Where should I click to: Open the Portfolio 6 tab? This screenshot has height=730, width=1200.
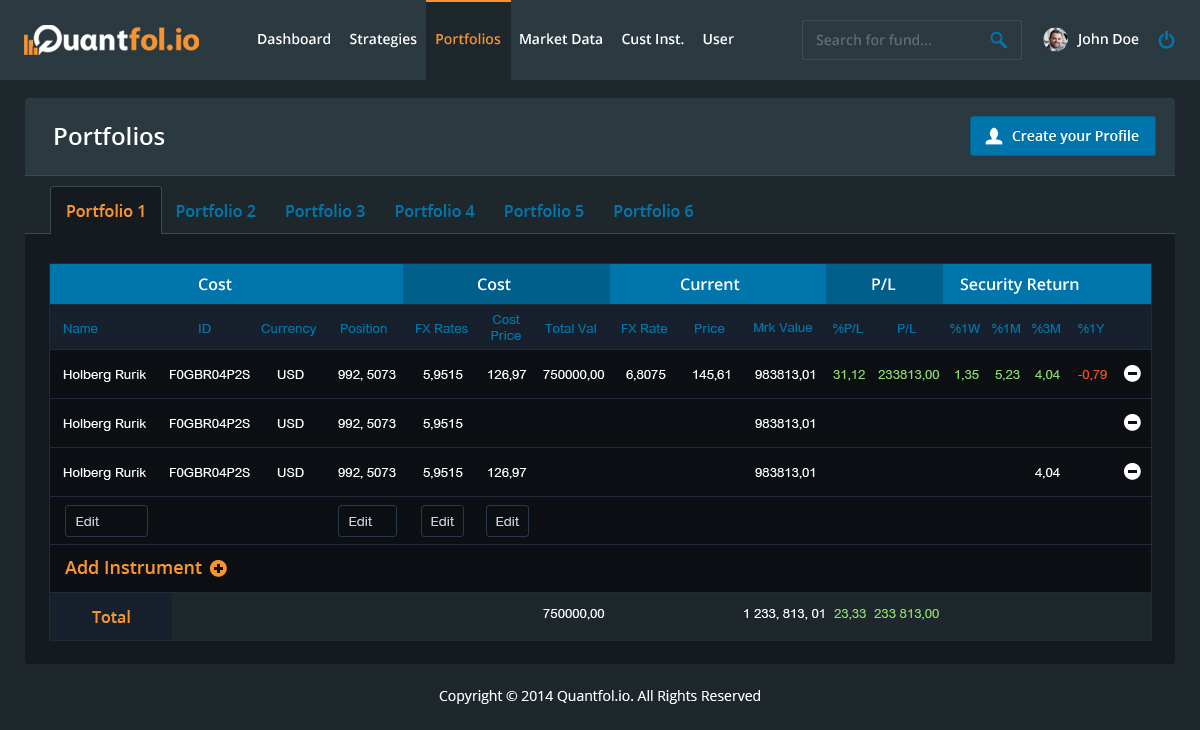(x=653, y=211)
